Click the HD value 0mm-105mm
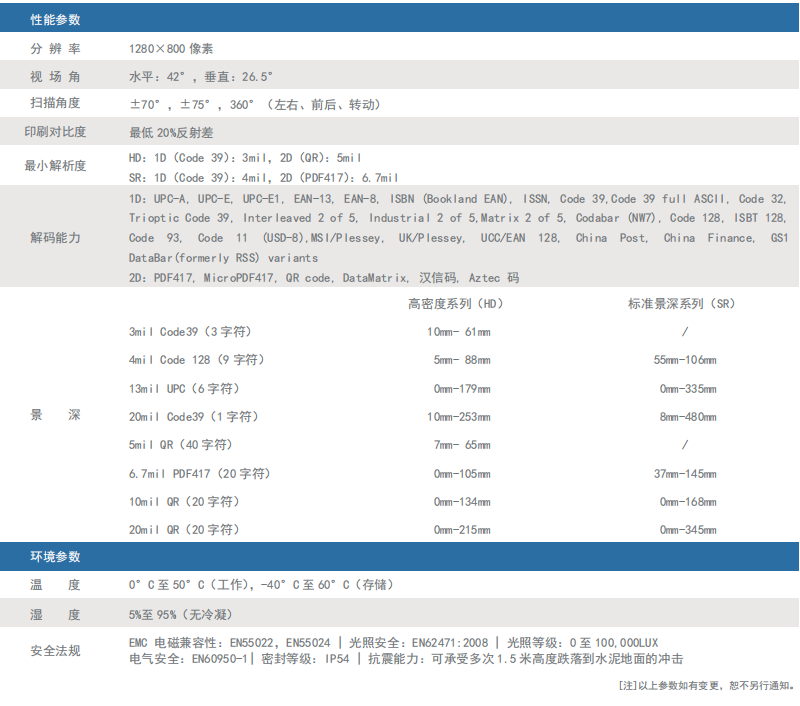Image resolution: width=800 pixels, height=706 pixels. coord(462,474)
